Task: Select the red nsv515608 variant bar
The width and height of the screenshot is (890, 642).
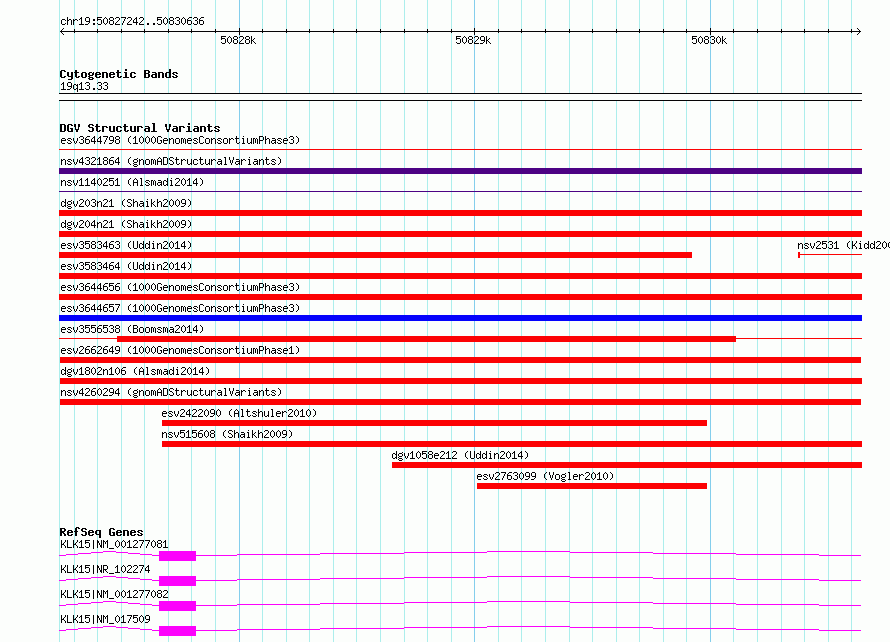Action: (x=511, y=444)
